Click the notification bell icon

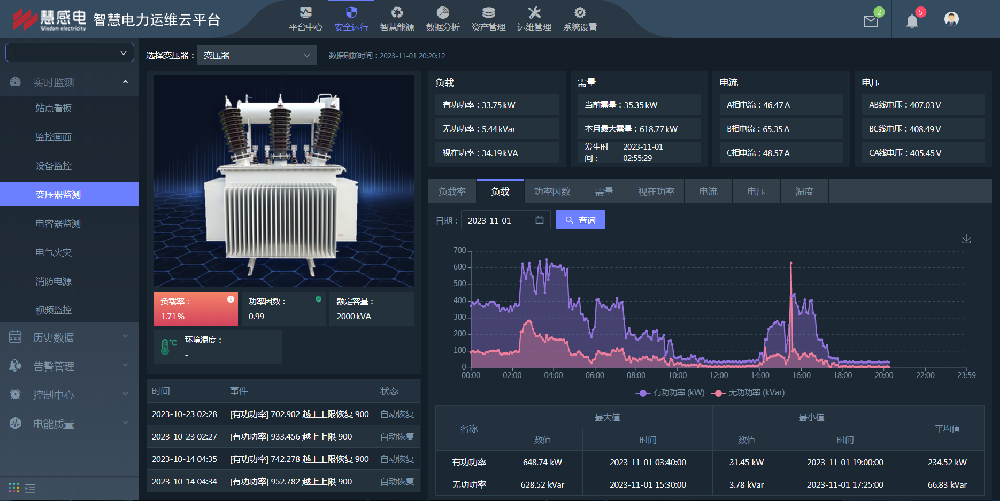(912, 21)
